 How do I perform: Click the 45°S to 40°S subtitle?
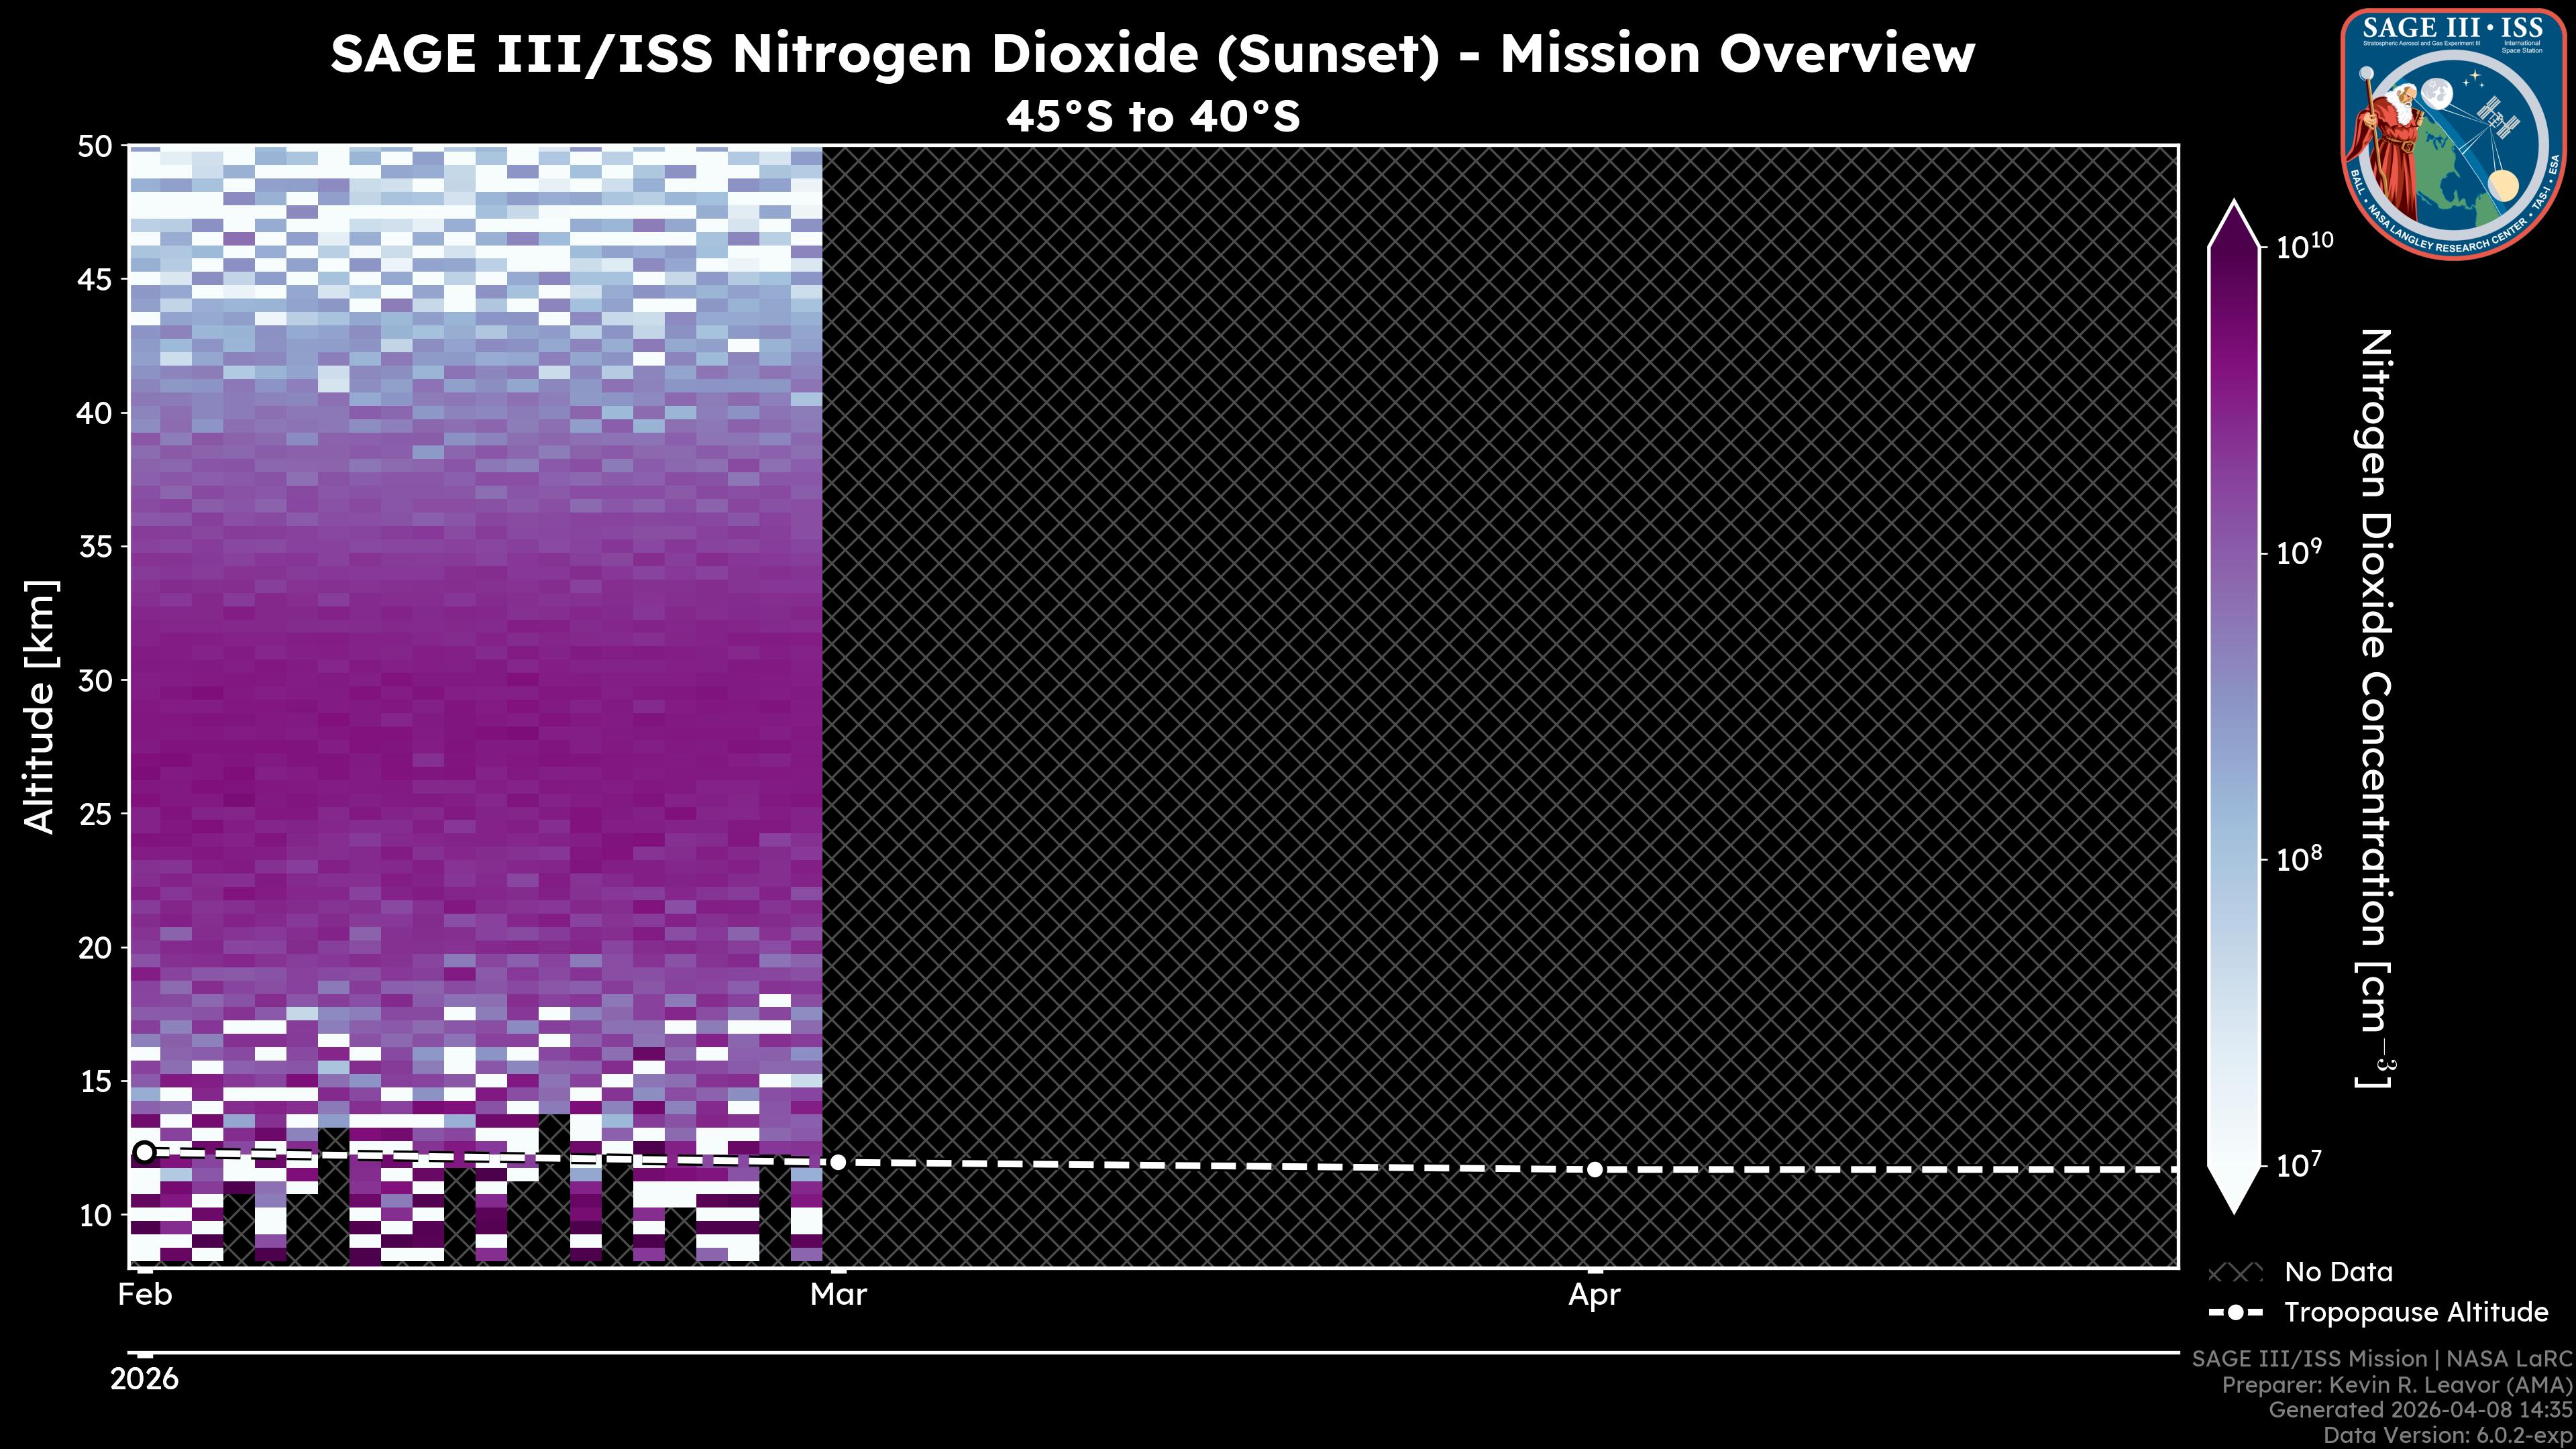click(x=1152, y=117)
